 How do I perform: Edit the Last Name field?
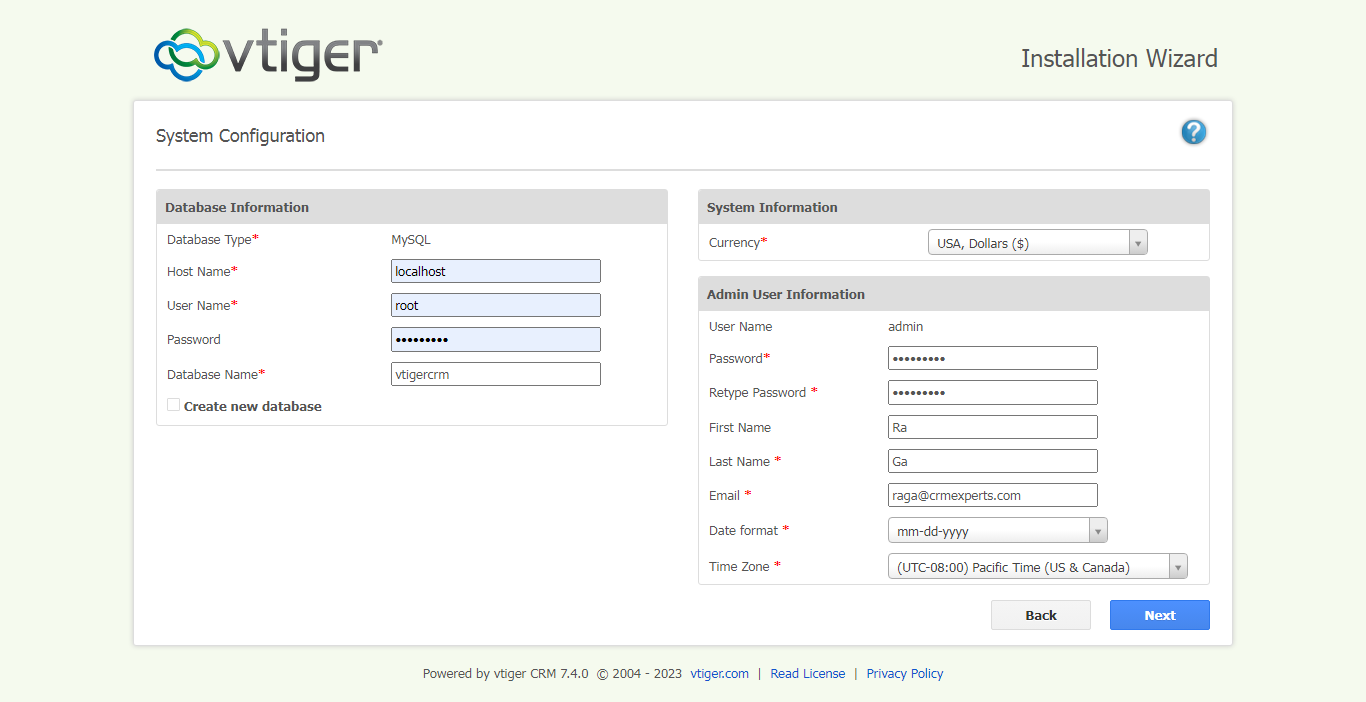(x=992, y=461)
